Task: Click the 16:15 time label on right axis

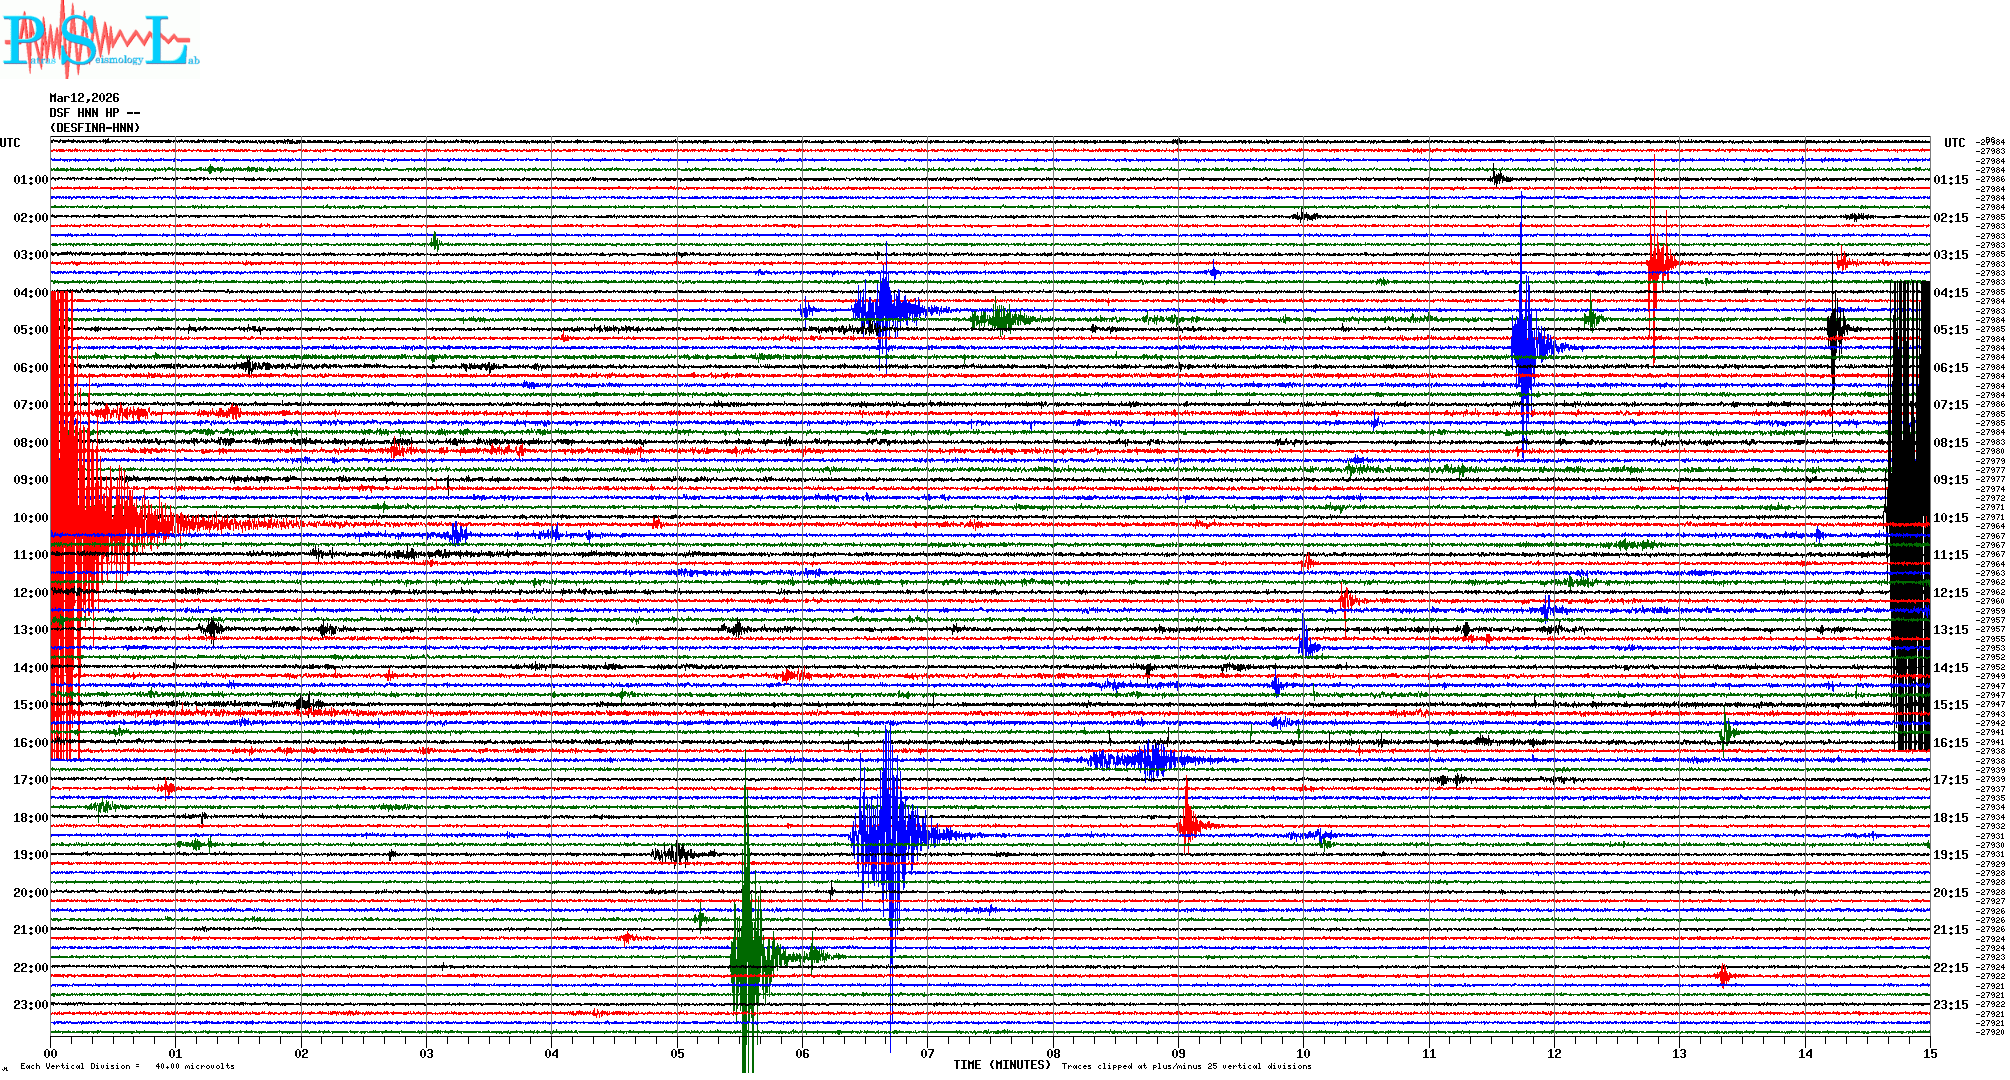Action: (1950, 743)
